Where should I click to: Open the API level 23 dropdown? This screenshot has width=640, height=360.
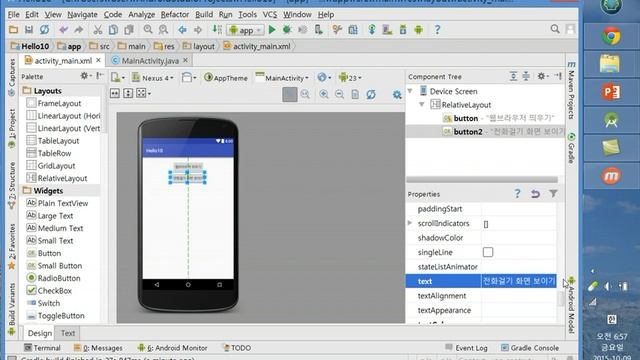pyautogui.click(x=350, y=78)
